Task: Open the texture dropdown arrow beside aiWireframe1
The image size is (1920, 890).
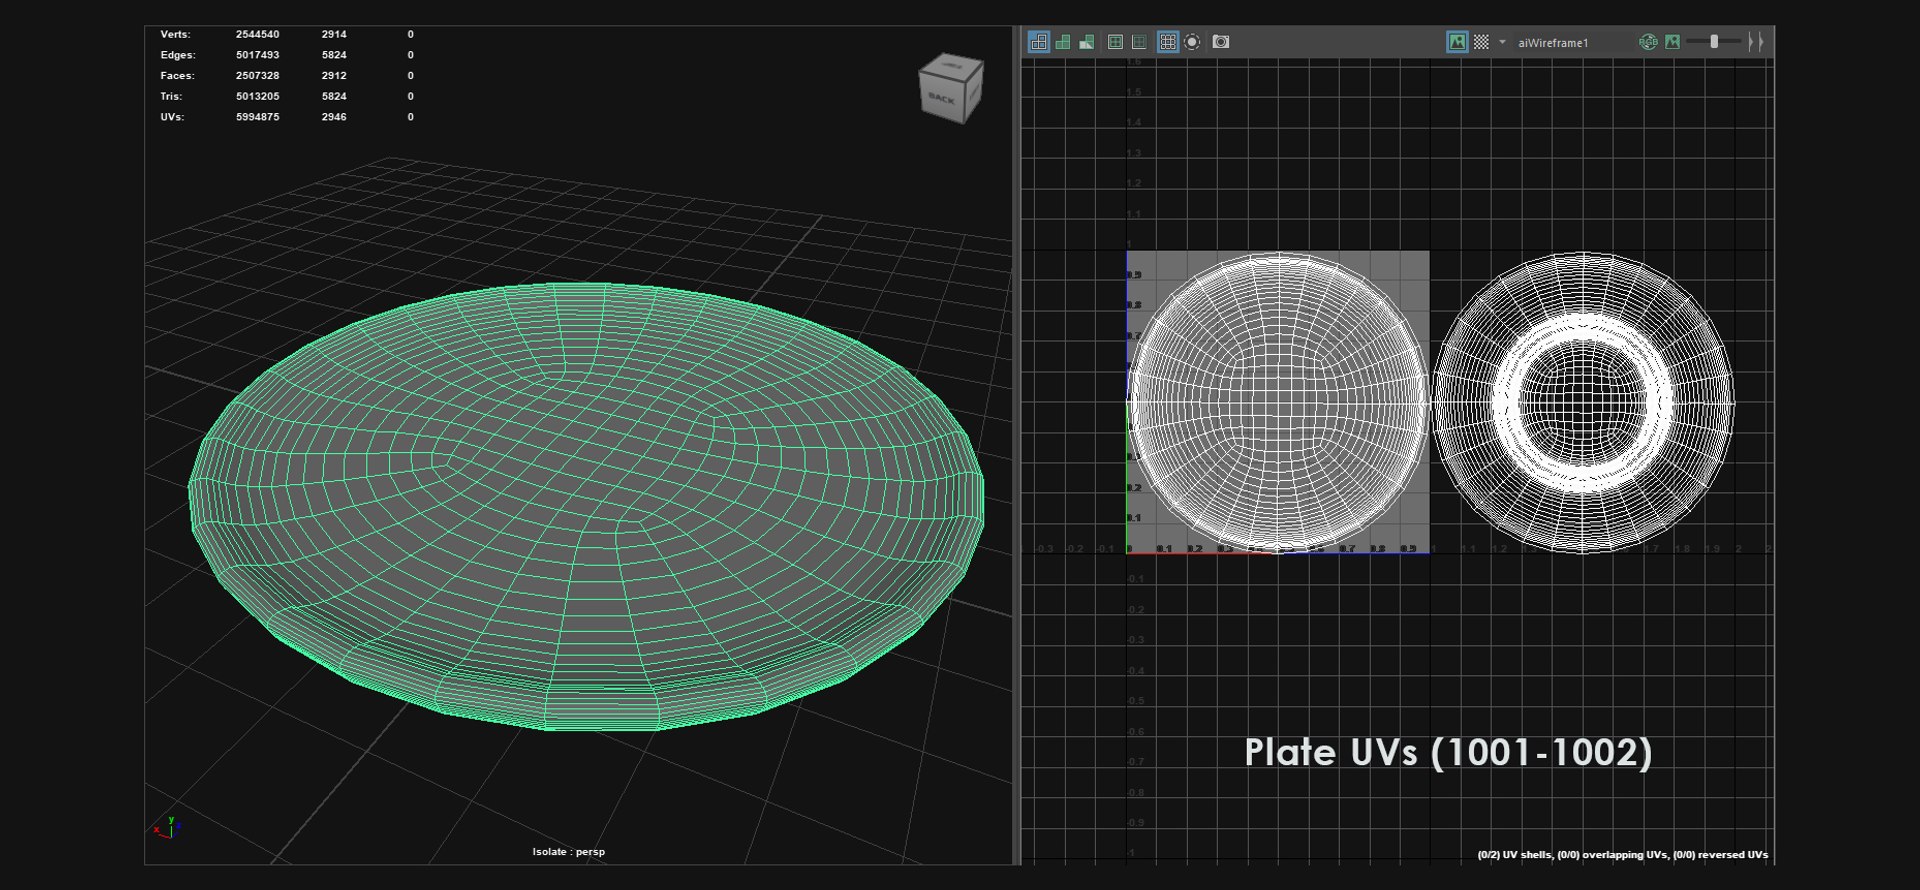Action: [1502, 42]
